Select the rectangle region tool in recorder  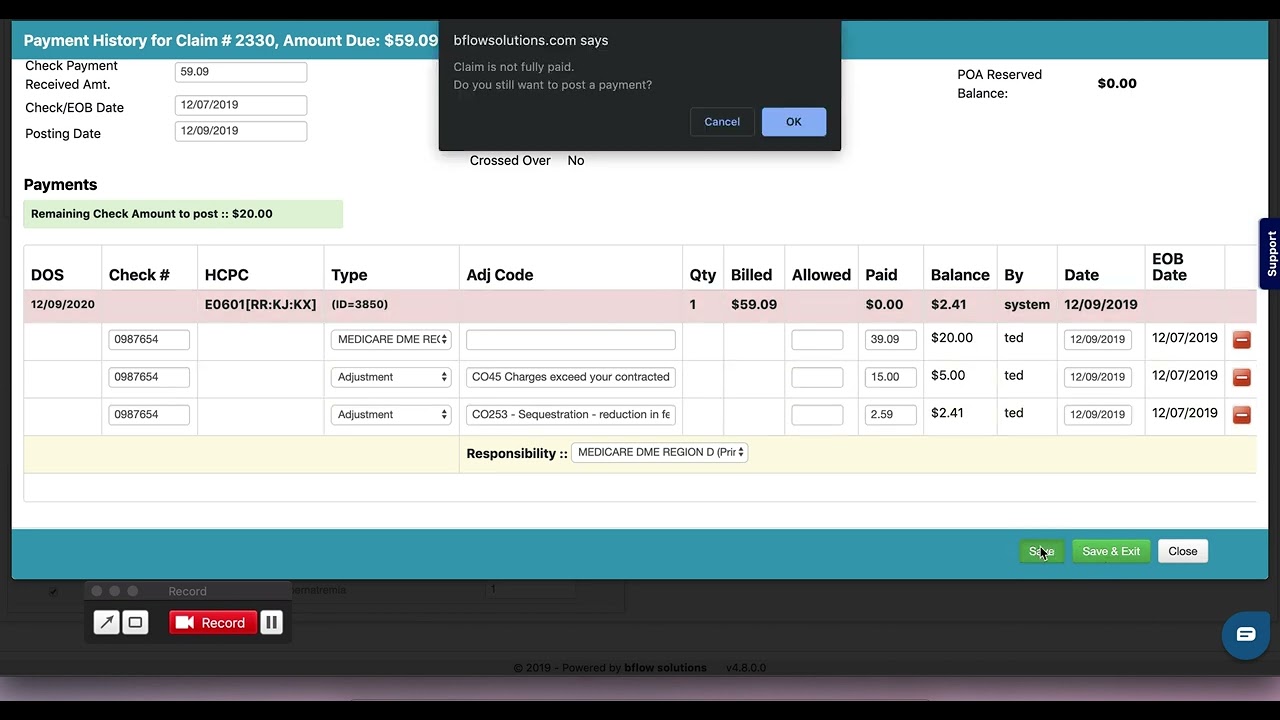coord(135,622)
